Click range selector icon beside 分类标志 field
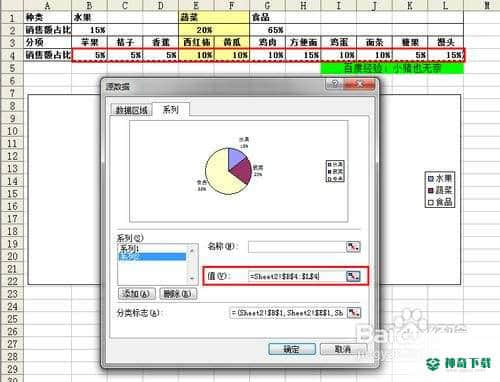The image size is (500, 382). (x=354, y=313)
